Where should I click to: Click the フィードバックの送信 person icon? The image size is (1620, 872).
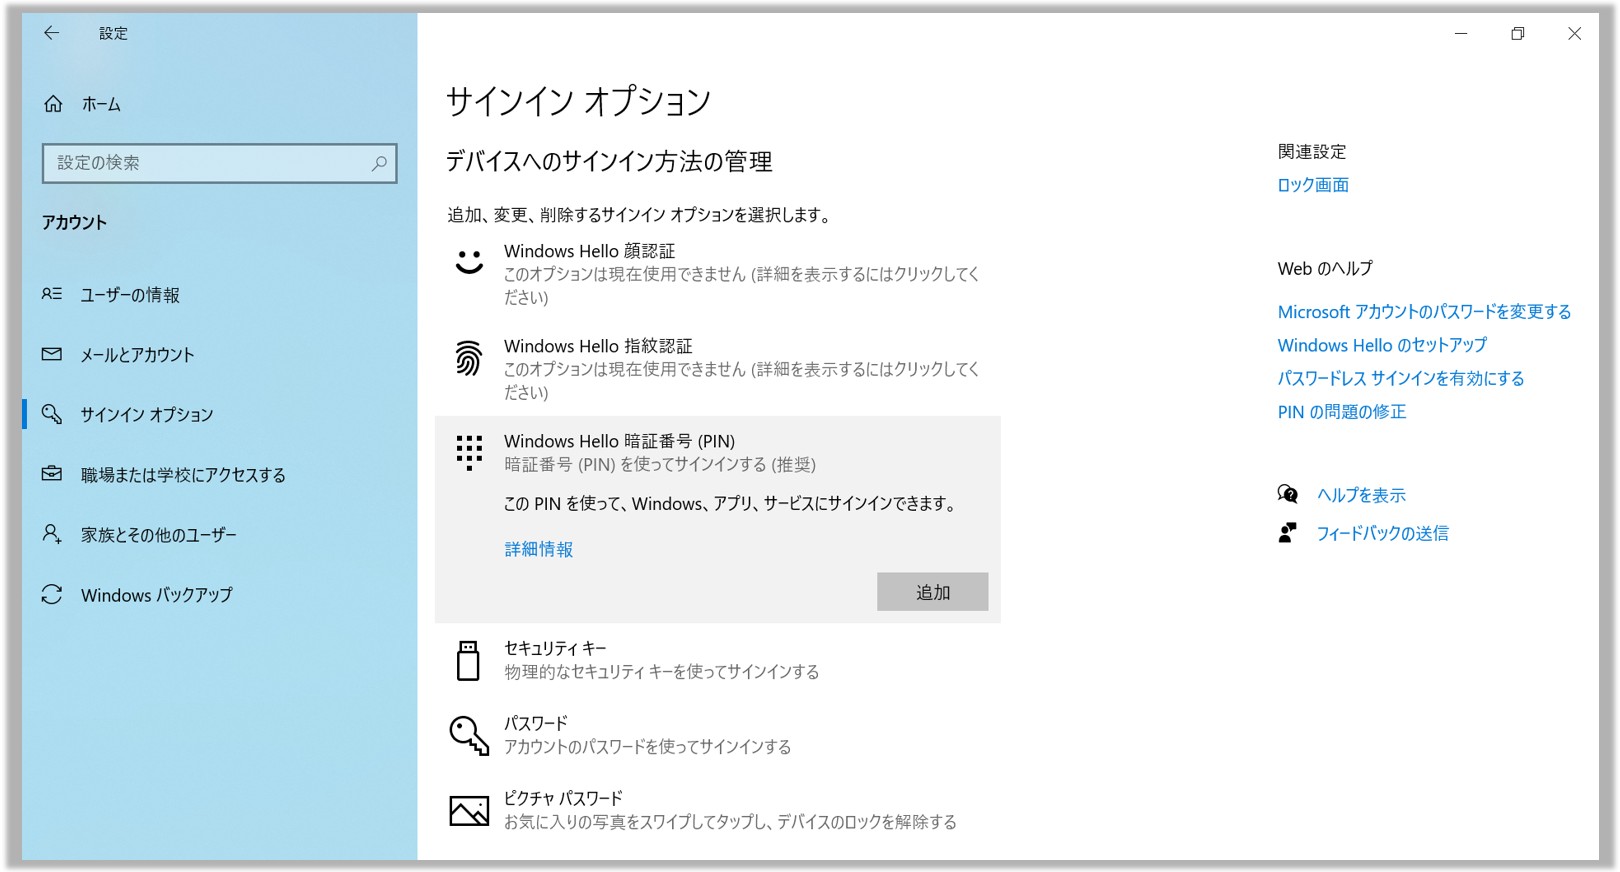(x=1287, y=533)
